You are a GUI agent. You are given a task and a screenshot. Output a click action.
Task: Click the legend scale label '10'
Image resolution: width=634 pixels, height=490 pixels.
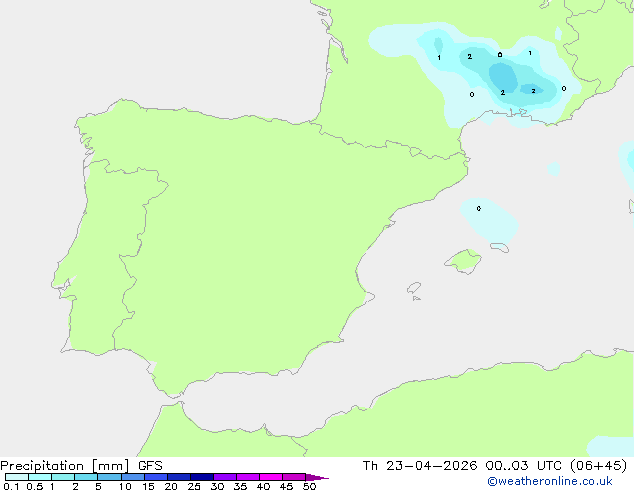point(125,486)
